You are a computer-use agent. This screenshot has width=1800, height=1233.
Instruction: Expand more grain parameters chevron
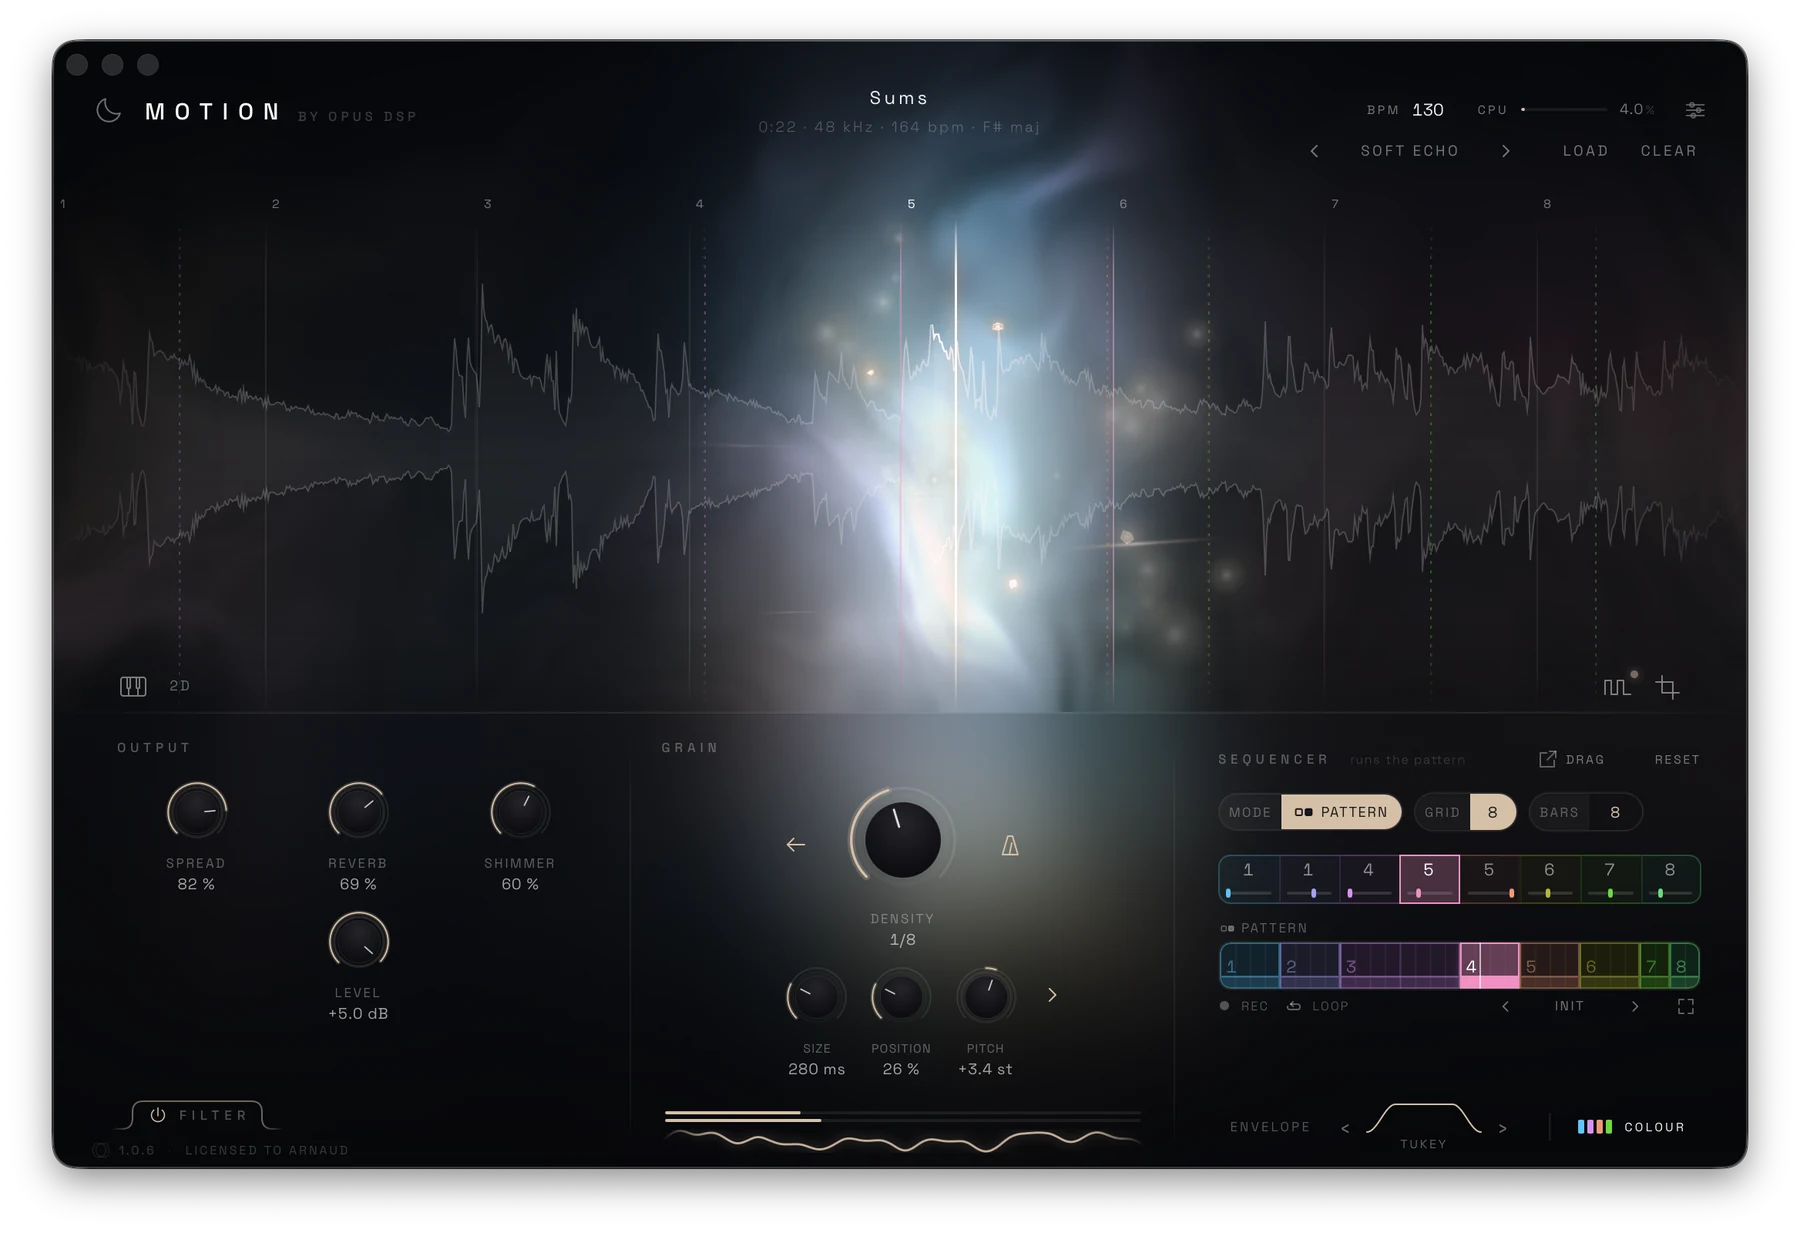coord(1052,995)
